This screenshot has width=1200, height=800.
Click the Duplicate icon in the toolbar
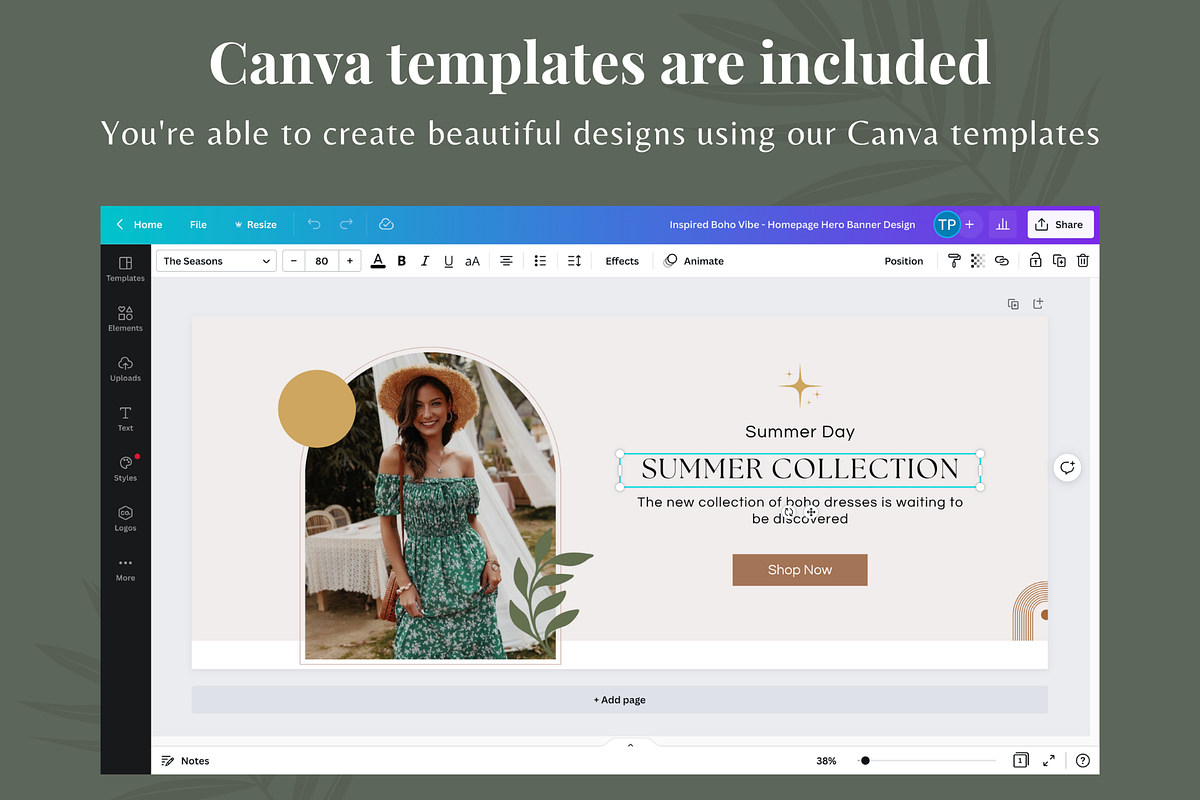coord(1059,261)
